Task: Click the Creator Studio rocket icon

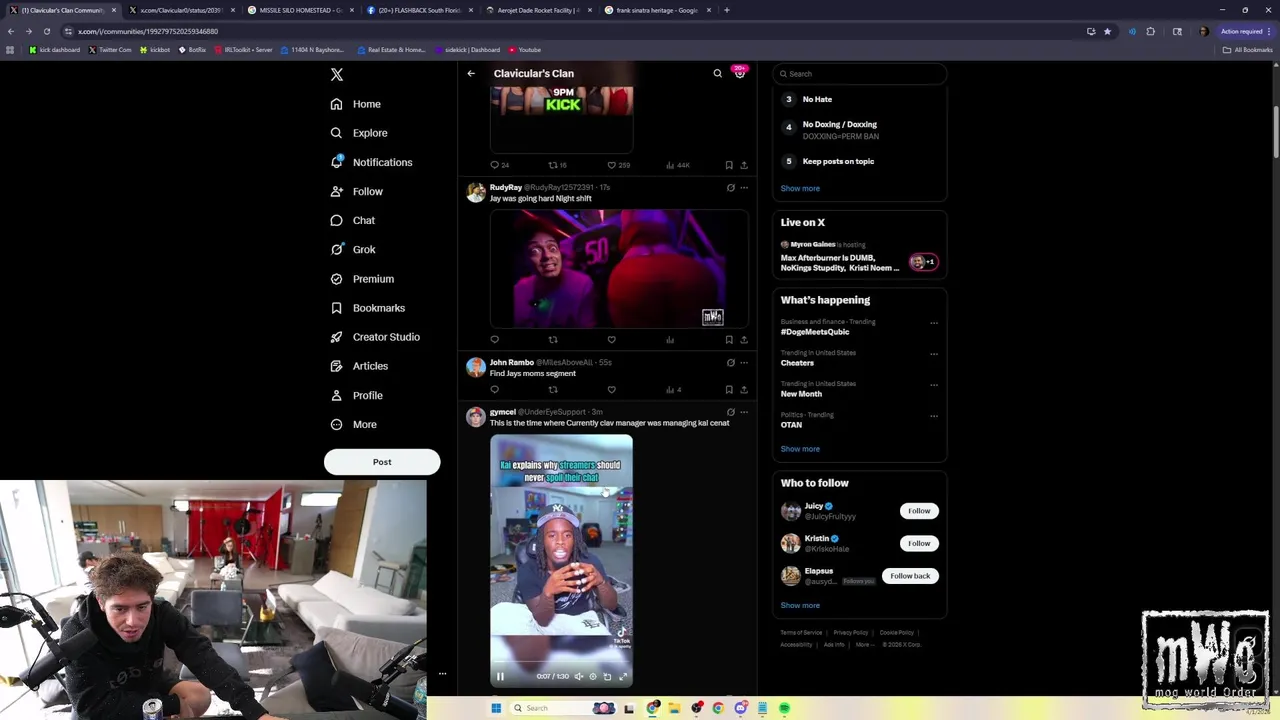Action: tap(336, 337)
